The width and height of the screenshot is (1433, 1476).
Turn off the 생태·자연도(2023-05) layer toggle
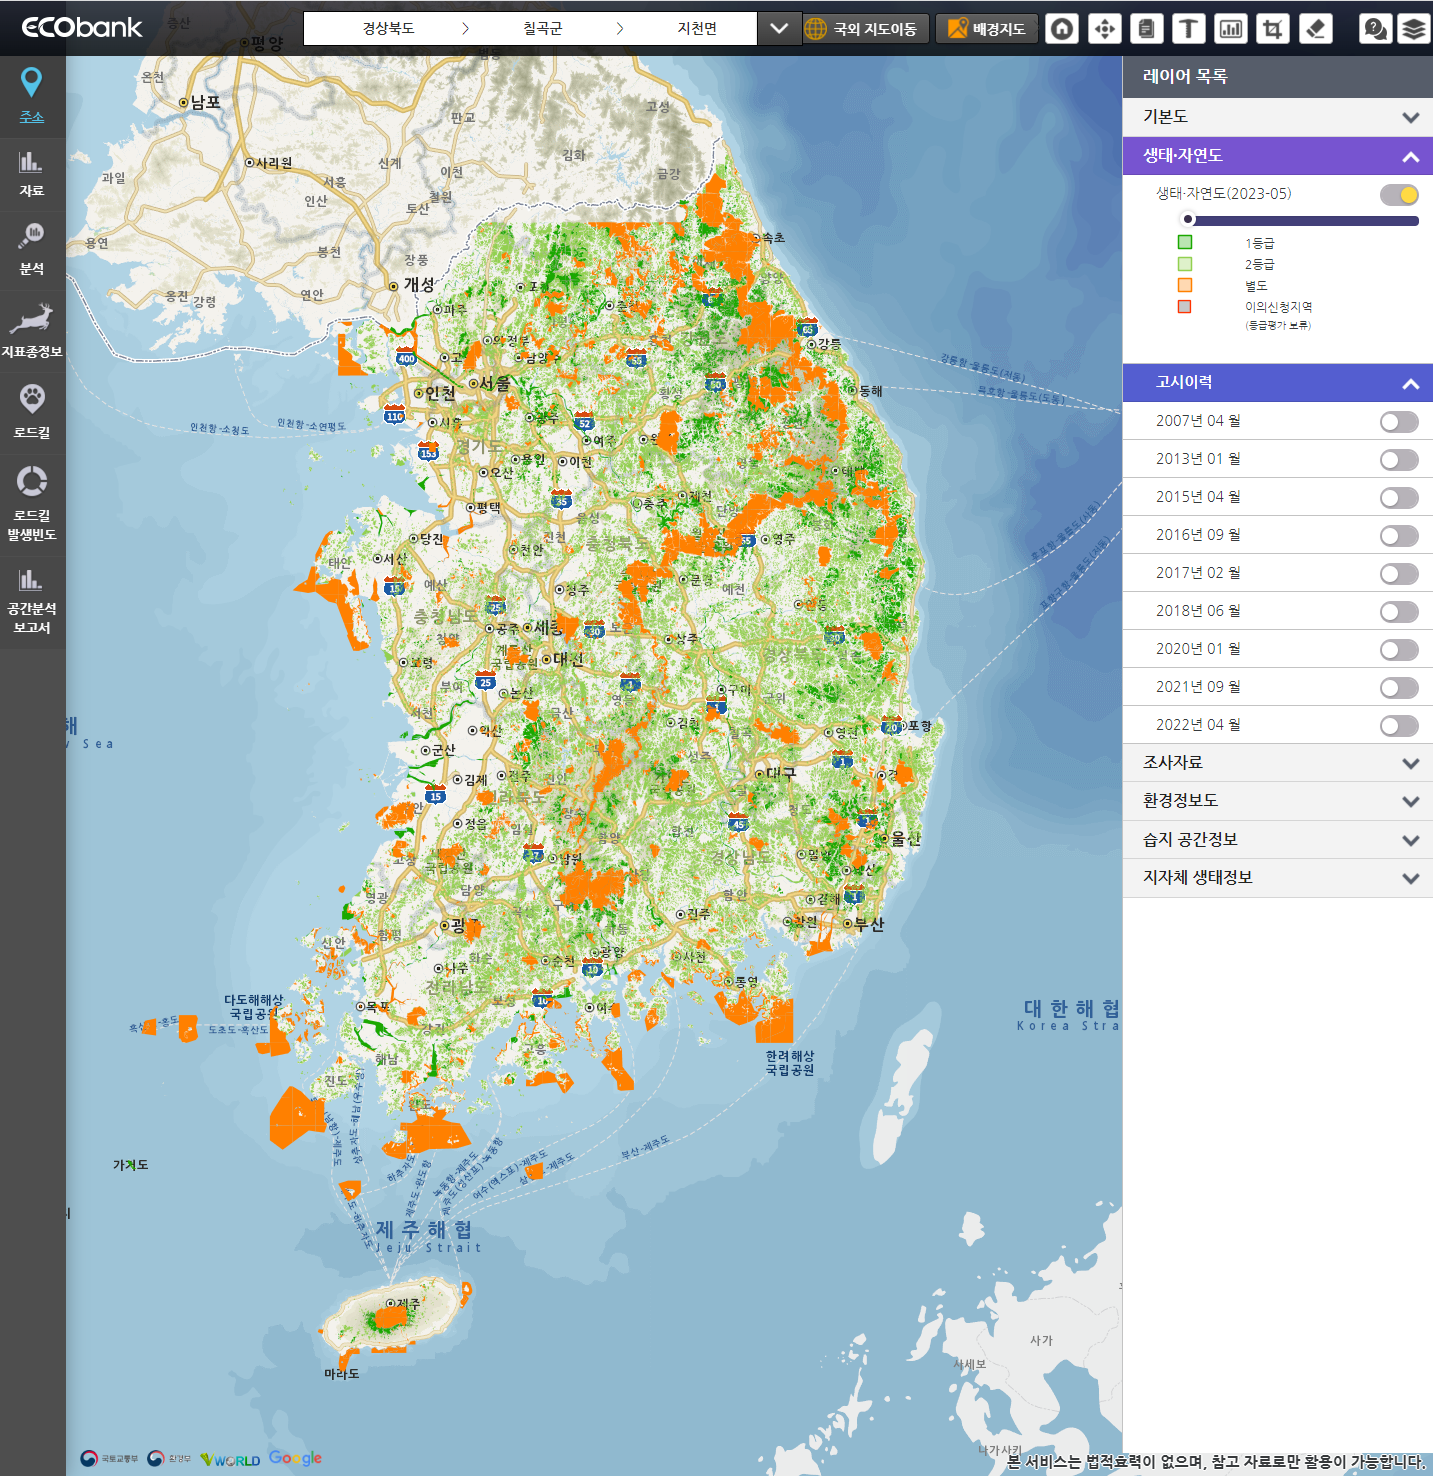click(x=1398, y=195)
